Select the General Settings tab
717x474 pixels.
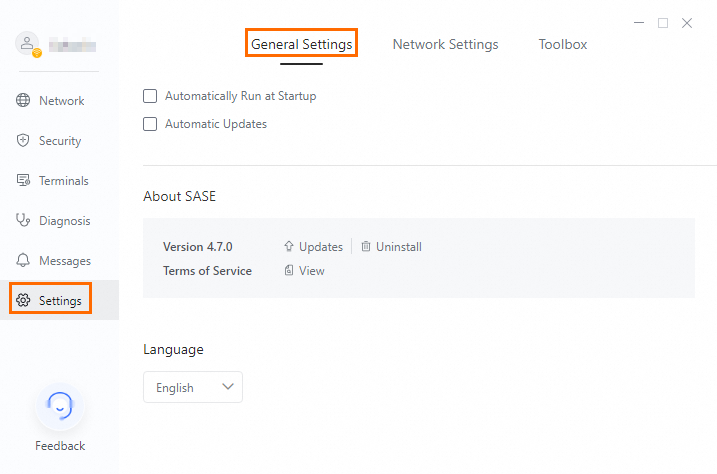click(301, 45)
